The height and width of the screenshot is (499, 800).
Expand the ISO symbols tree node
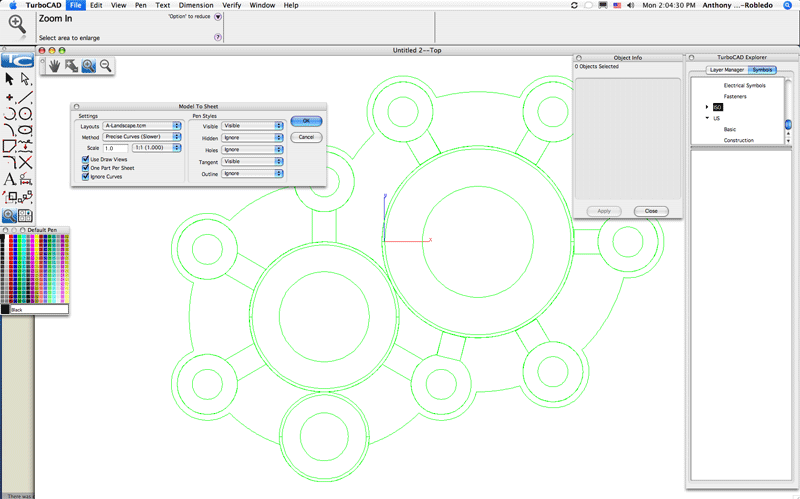point(707,106)
